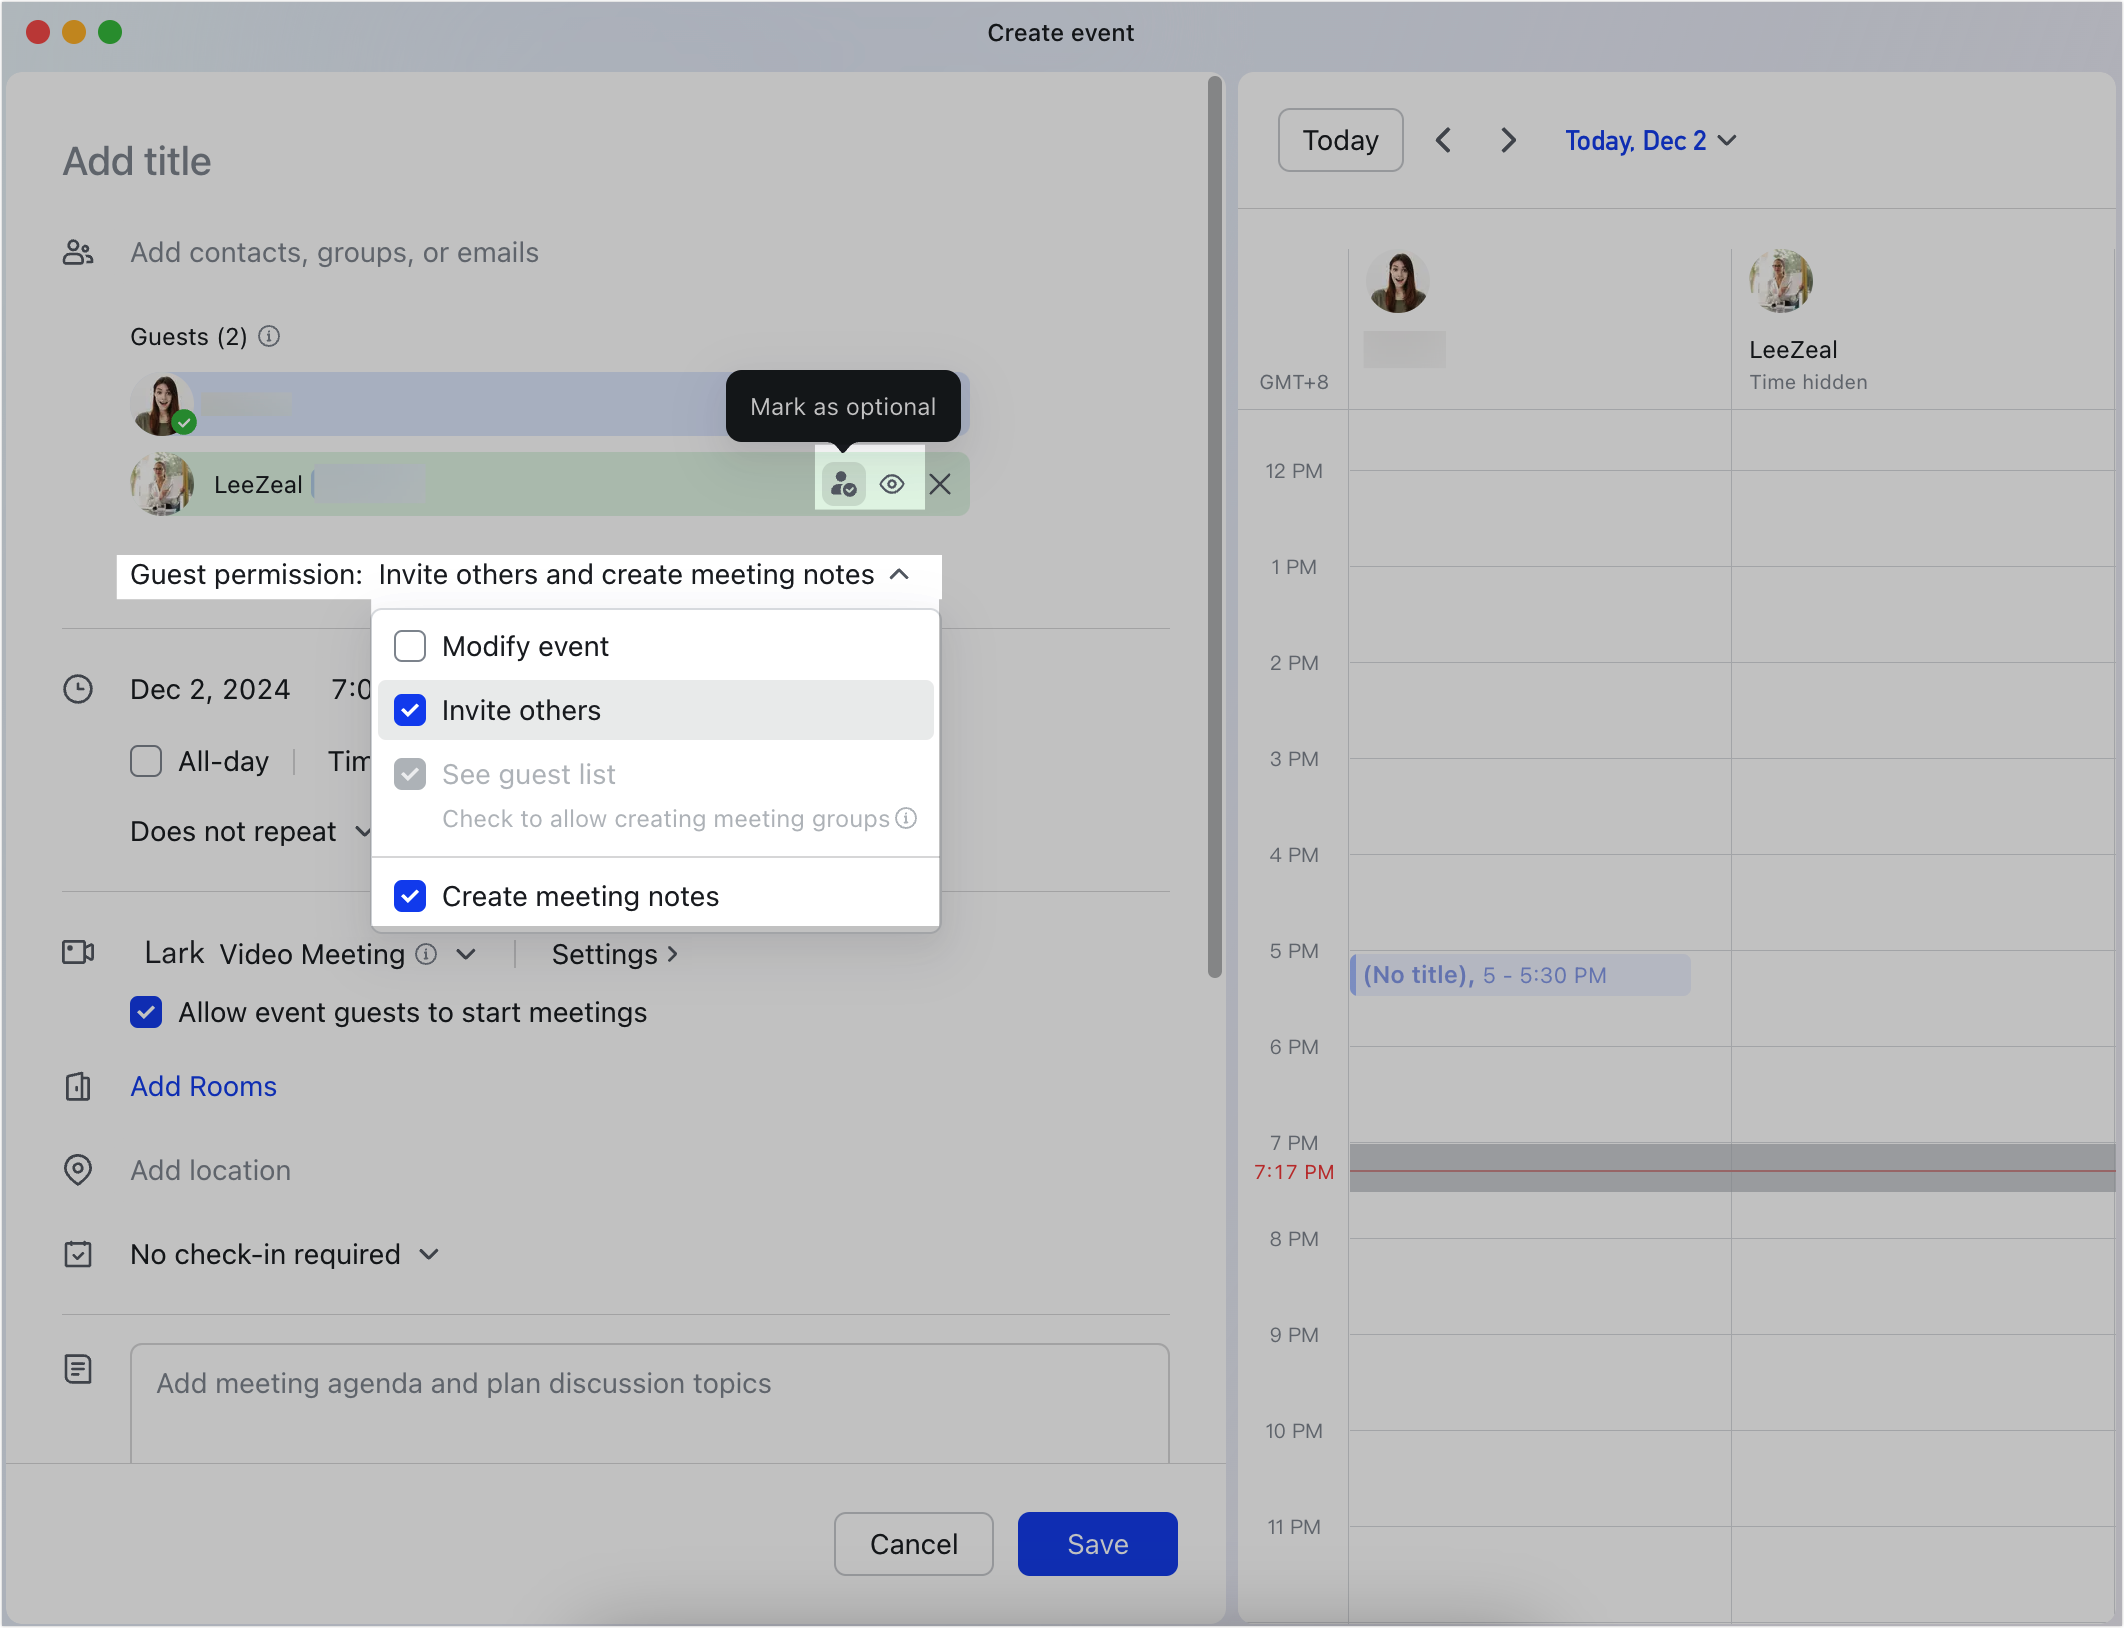
Task: Enable the Modify event permission
Action: tap(410, 646)
